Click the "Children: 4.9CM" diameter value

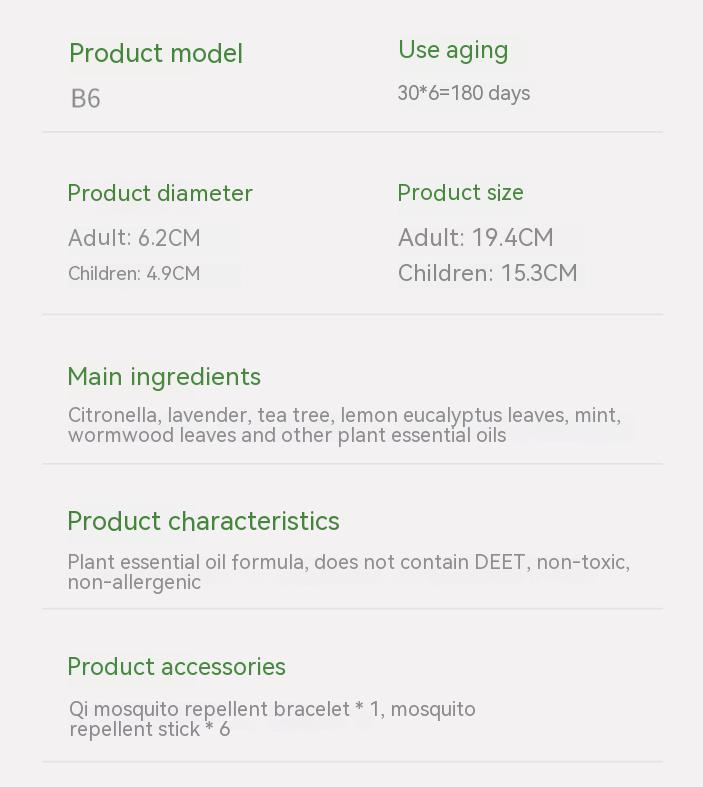tap(134, 274)
